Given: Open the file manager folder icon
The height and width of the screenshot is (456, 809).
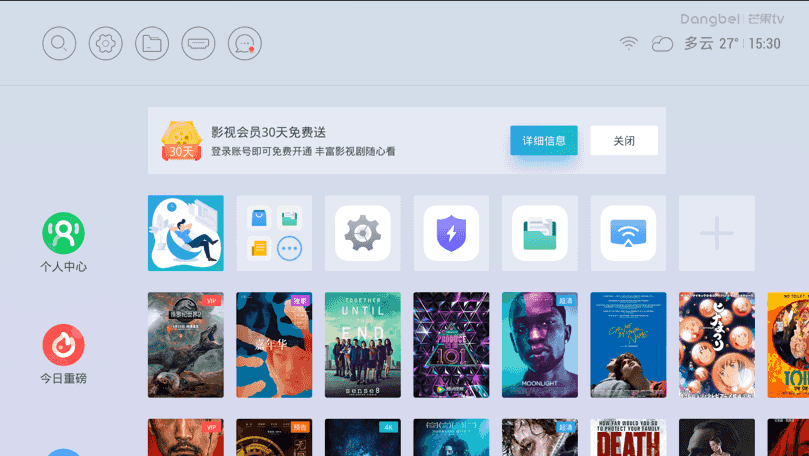Looking at the screenshot, I should click(x=152, y=43).
